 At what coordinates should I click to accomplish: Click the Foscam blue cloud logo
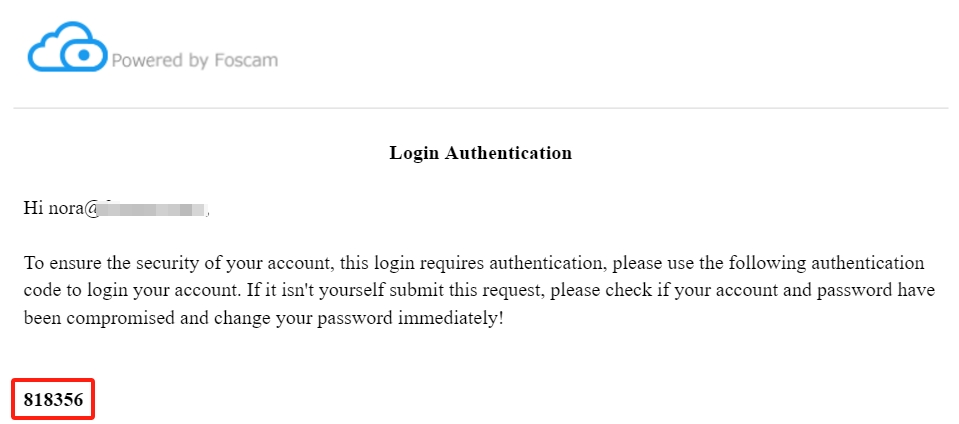pyautogui.click(x=68, y=47)
